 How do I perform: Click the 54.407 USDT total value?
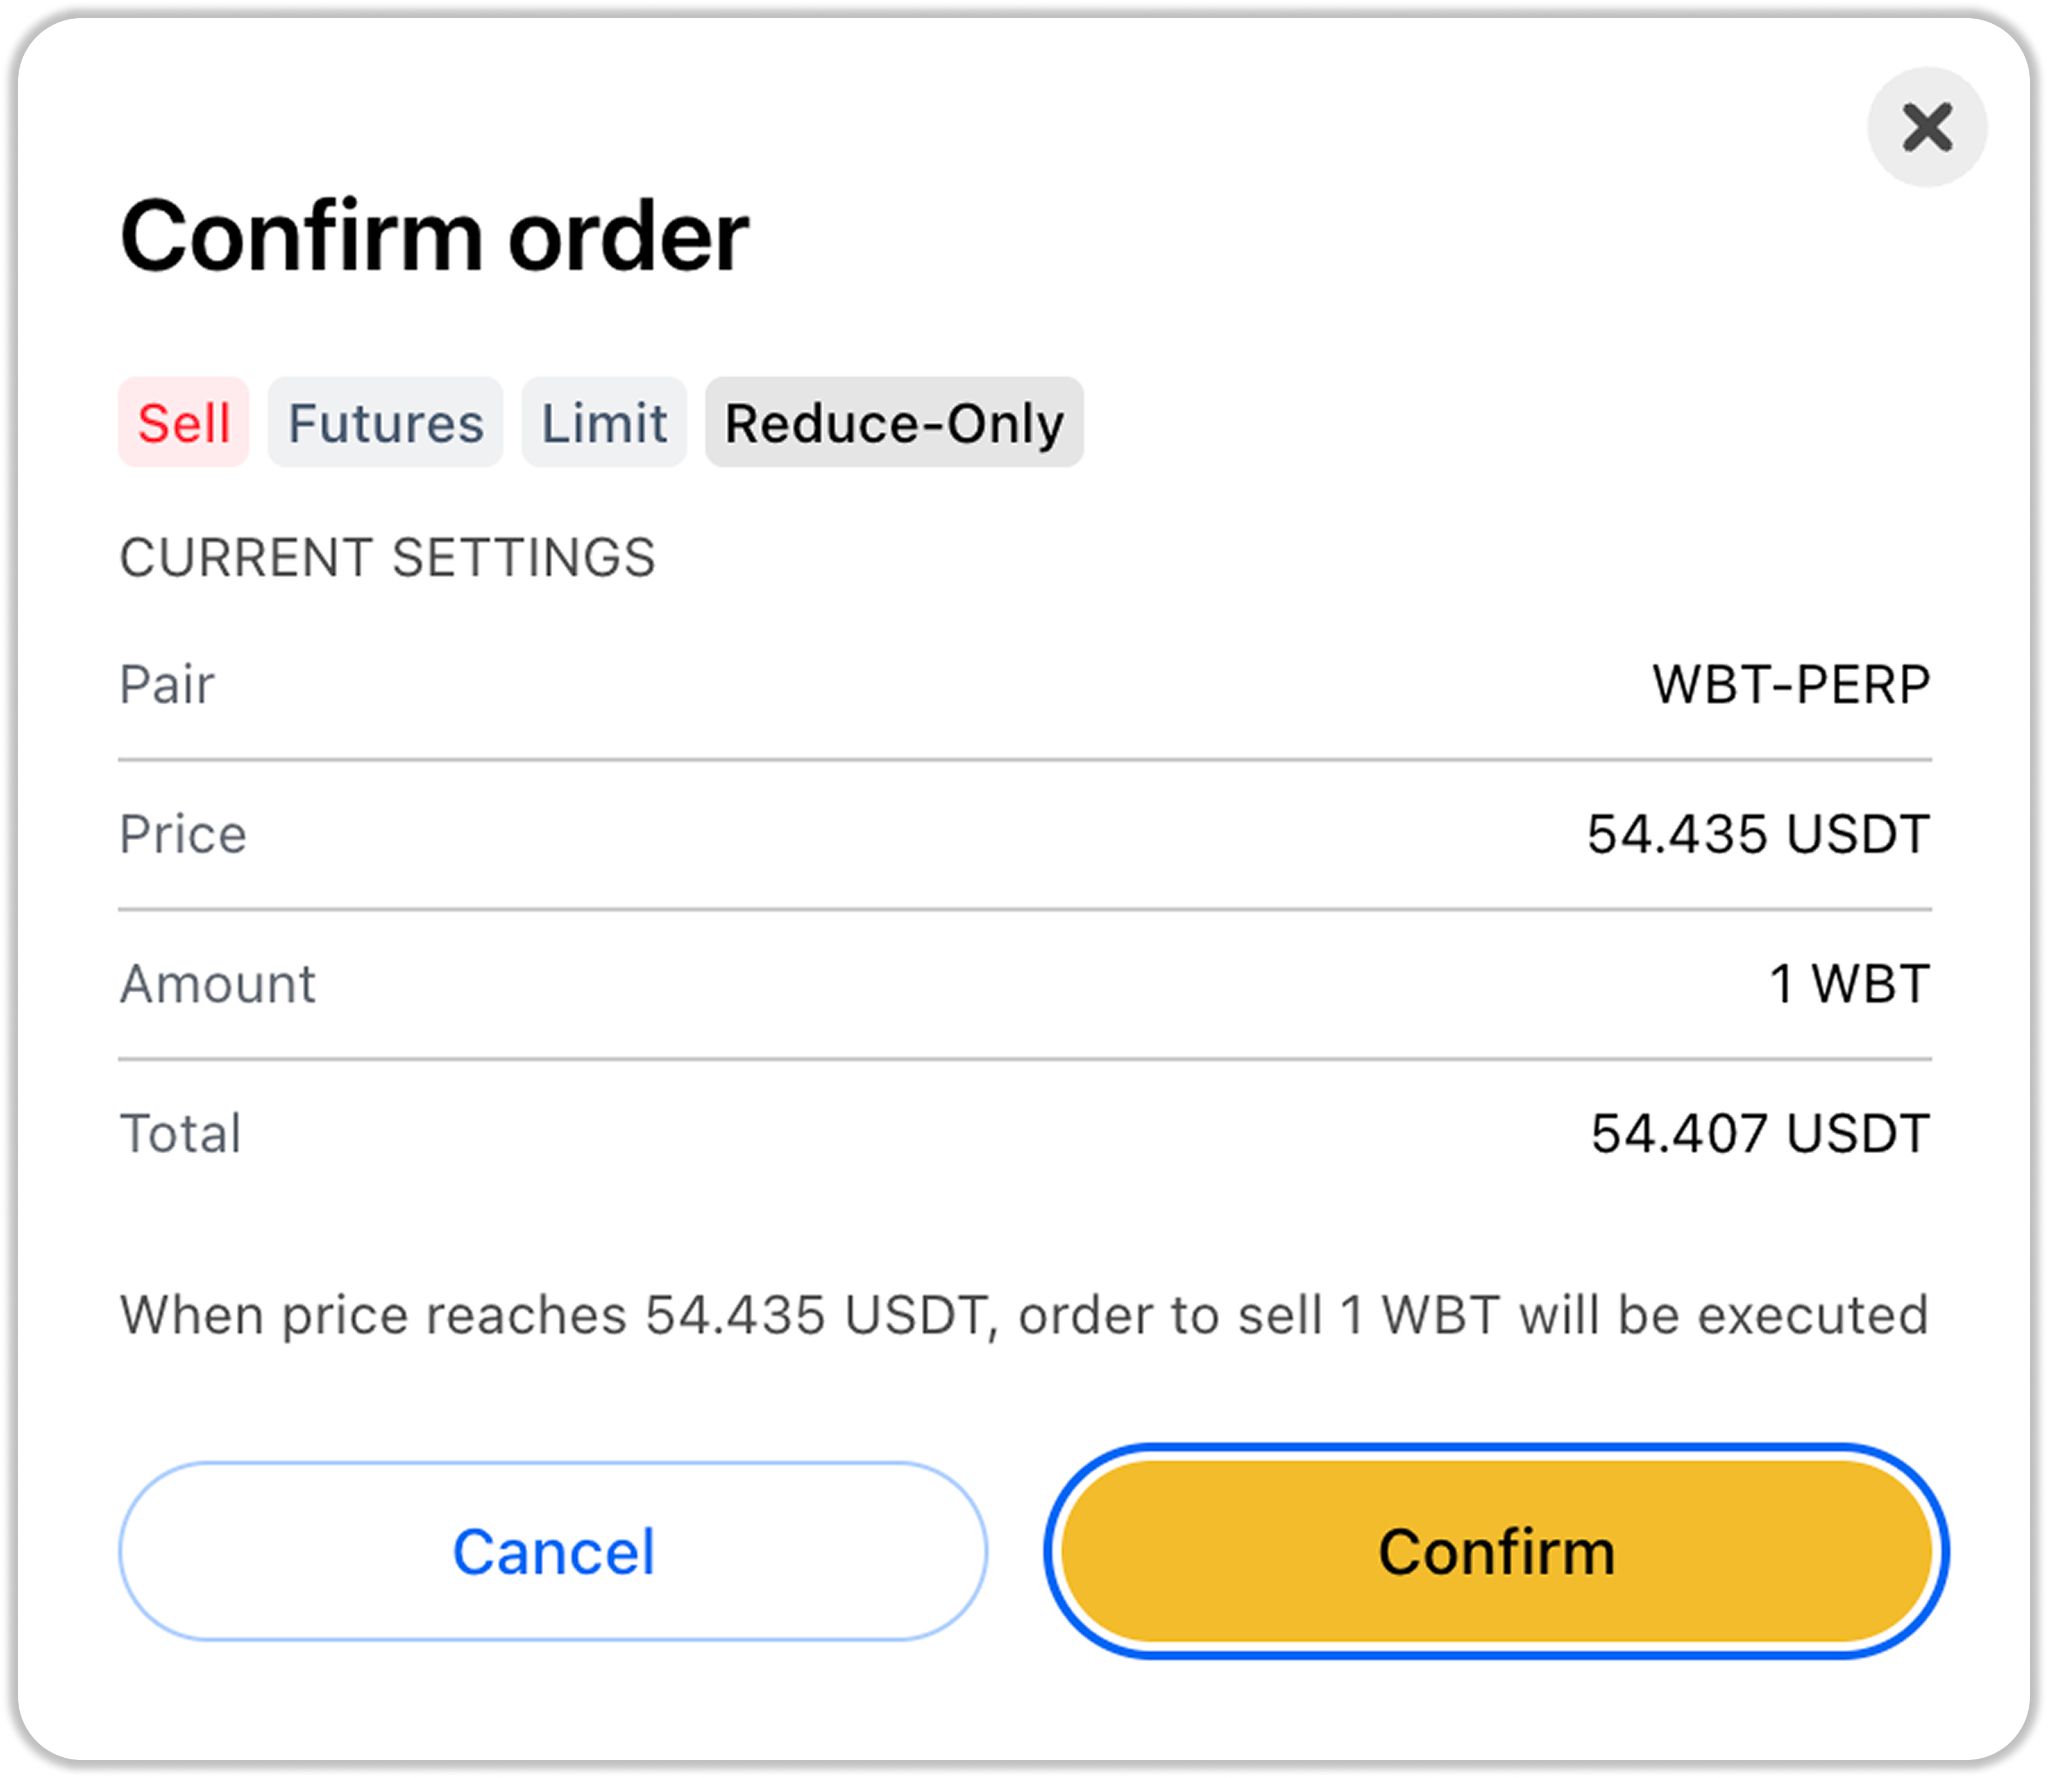click(1760, 1134)
